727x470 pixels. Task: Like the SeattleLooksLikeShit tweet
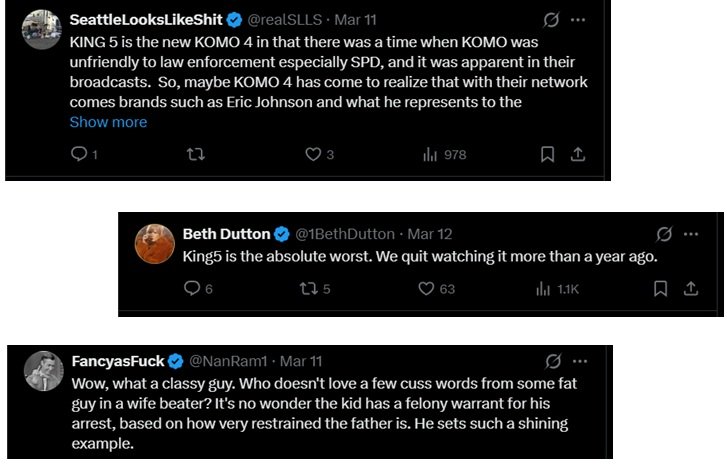312,154
